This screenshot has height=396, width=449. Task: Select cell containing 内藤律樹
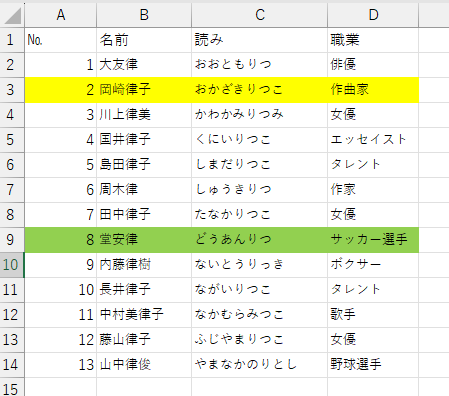point(144,265)
